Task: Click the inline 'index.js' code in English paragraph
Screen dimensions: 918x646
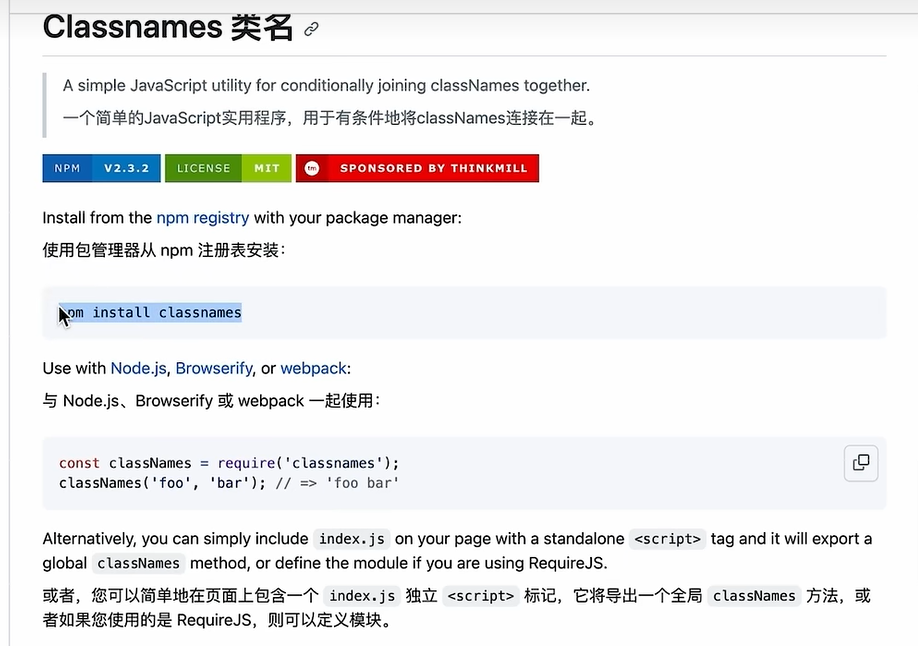Action: 351,539
